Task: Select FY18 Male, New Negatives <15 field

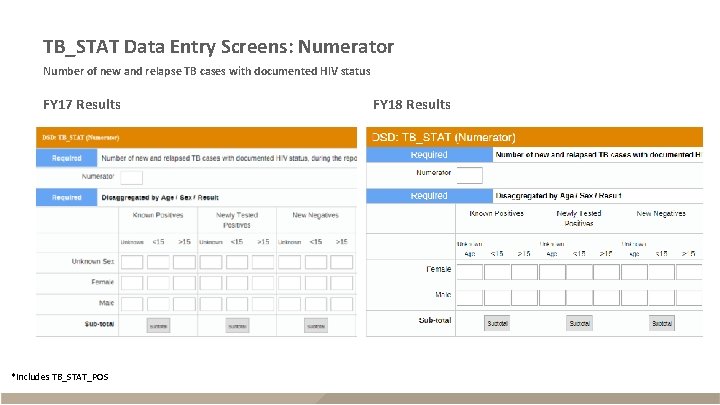Action: pyautogui.click(x=661, y=298)
